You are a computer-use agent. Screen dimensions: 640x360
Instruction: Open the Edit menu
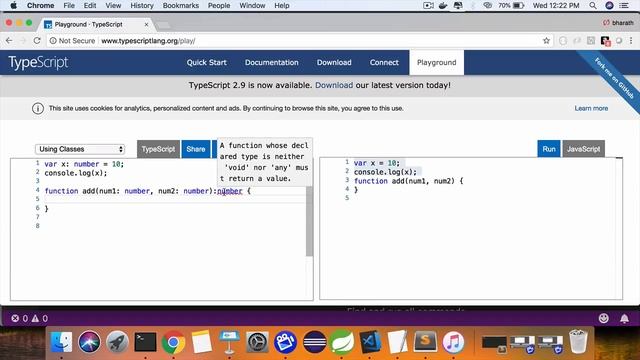tap(90, 5)
